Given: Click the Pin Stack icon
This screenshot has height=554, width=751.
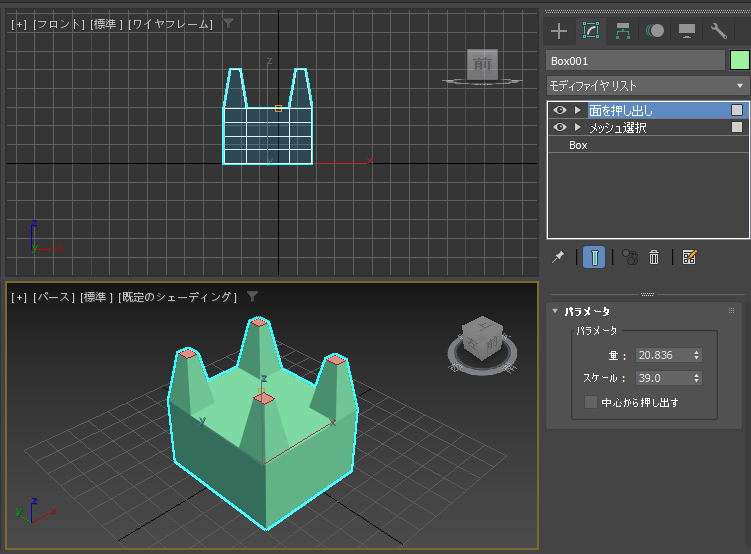Looking at the screenshot, I should pos(560,257).
